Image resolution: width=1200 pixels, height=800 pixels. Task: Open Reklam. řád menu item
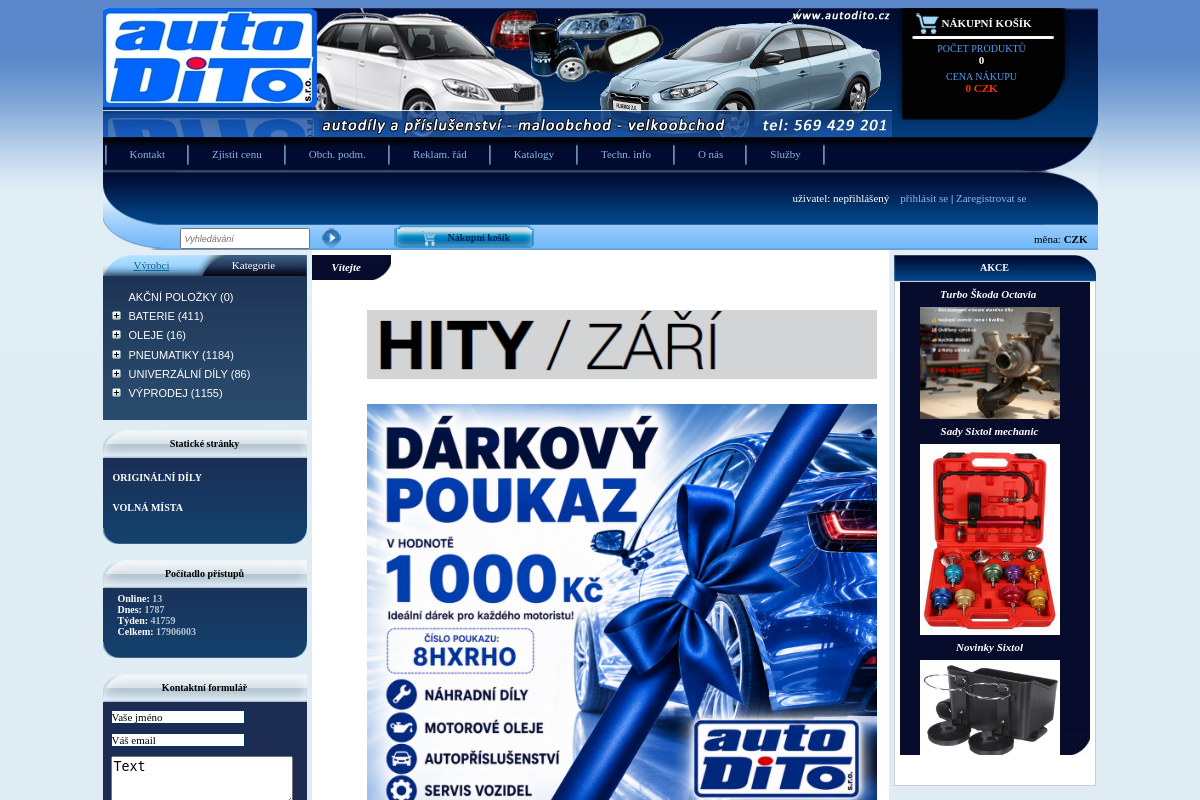pos(440,154)
